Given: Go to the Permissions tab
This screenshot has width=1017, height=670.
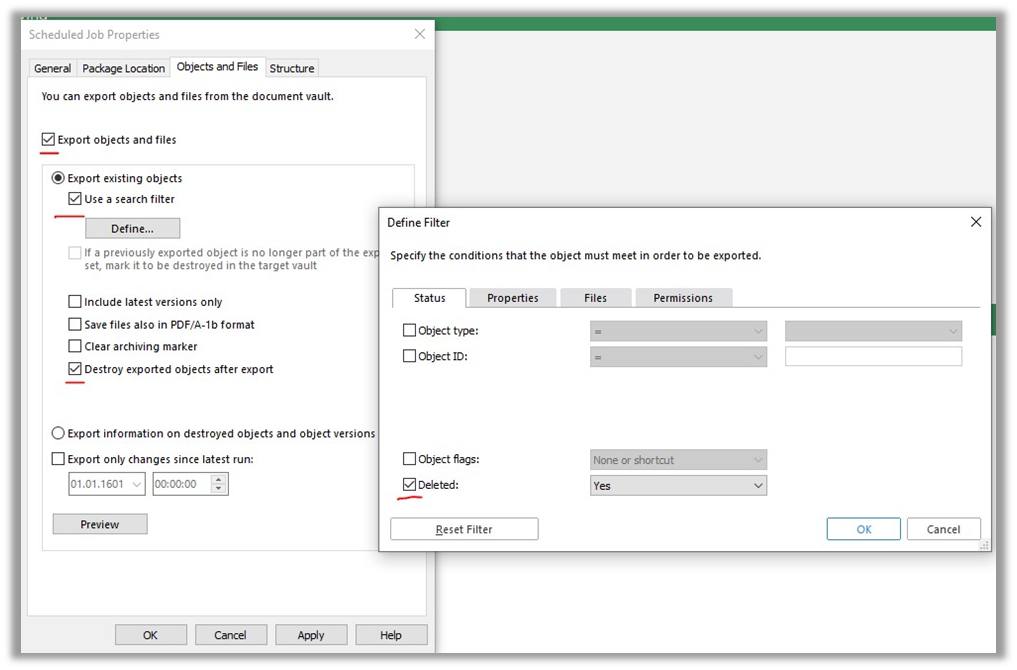Looking at the screenshot, I should (683, 298).
